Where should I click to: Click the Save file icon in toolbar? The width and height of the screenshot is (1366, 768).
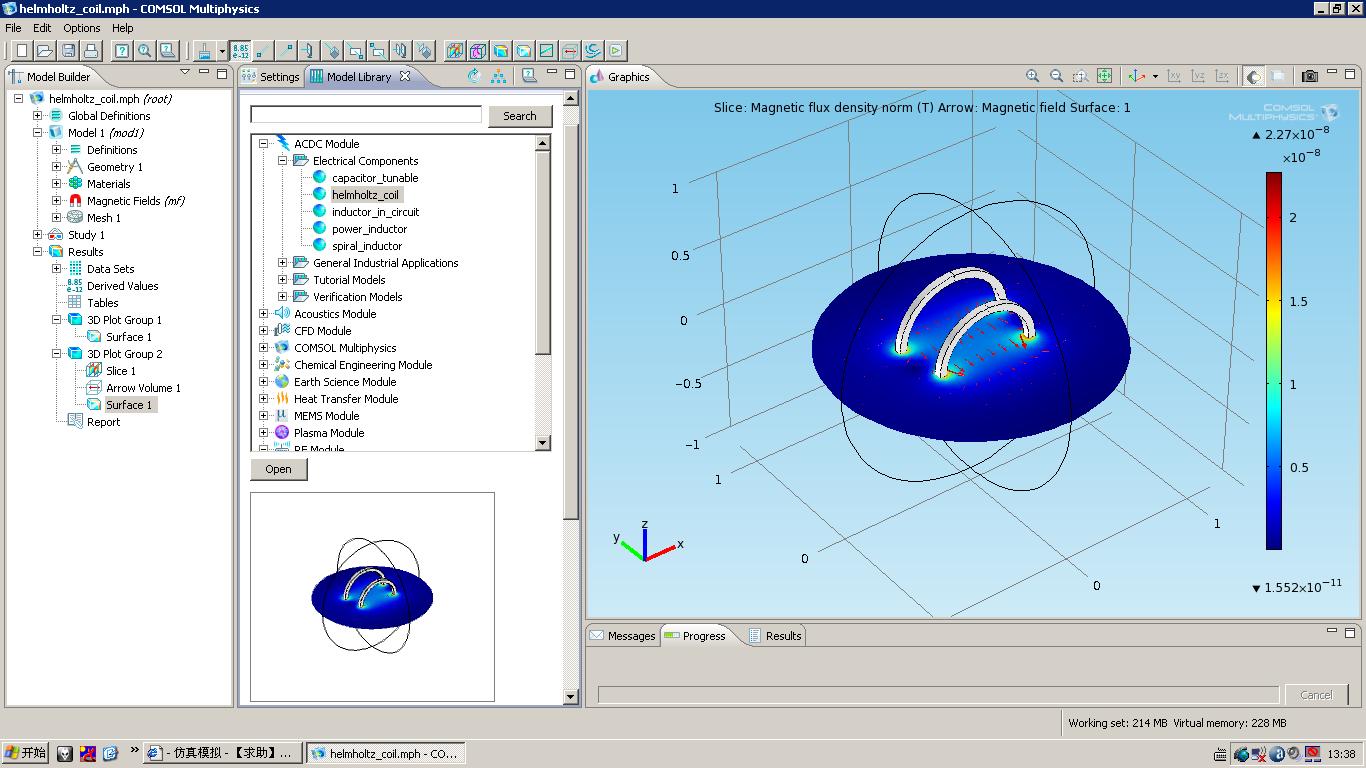[68, 51]
